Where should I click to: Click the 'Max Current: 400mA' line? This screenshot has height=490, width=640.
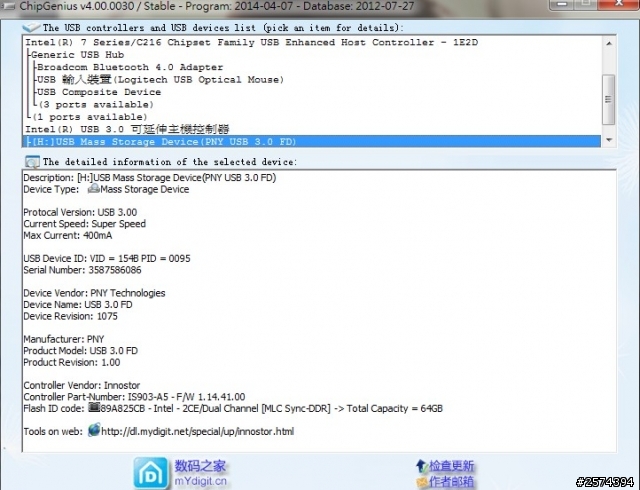[68, 235]
